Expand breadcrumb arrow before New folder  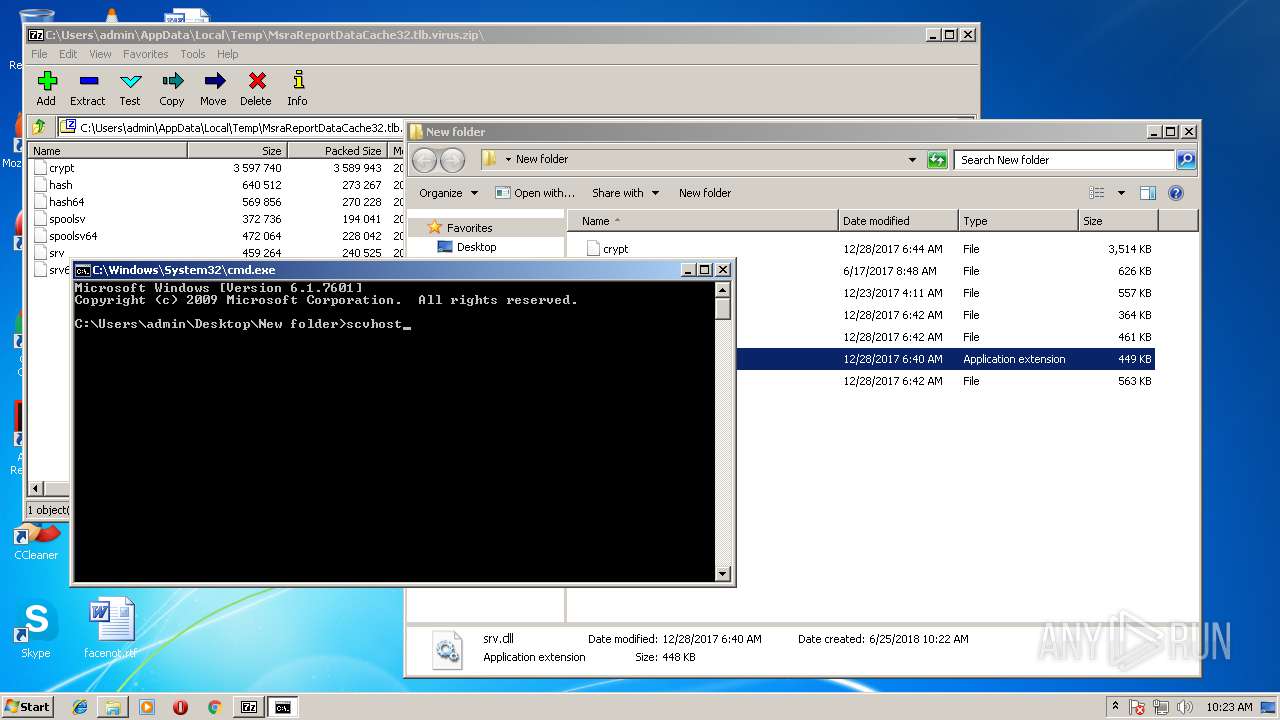point(508,159)
